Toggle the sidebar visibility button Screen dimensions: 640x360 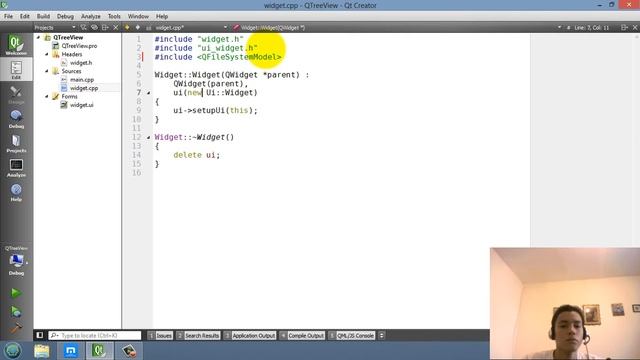pyautogui.click(x=40, y=335)
